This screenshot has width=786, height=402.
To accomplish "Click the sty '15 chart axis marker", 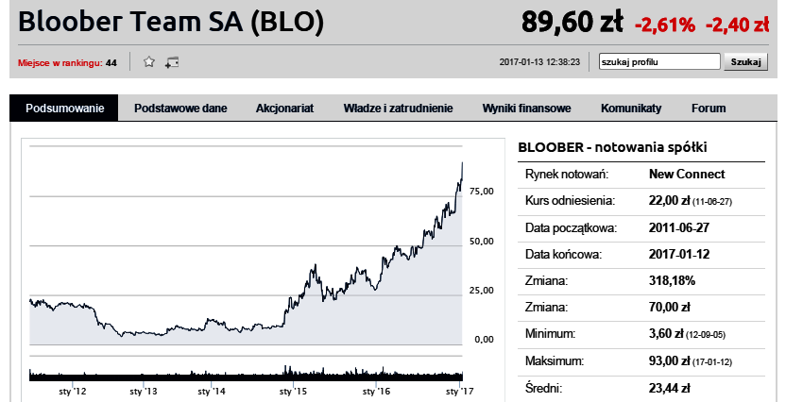I will (293, 391).
